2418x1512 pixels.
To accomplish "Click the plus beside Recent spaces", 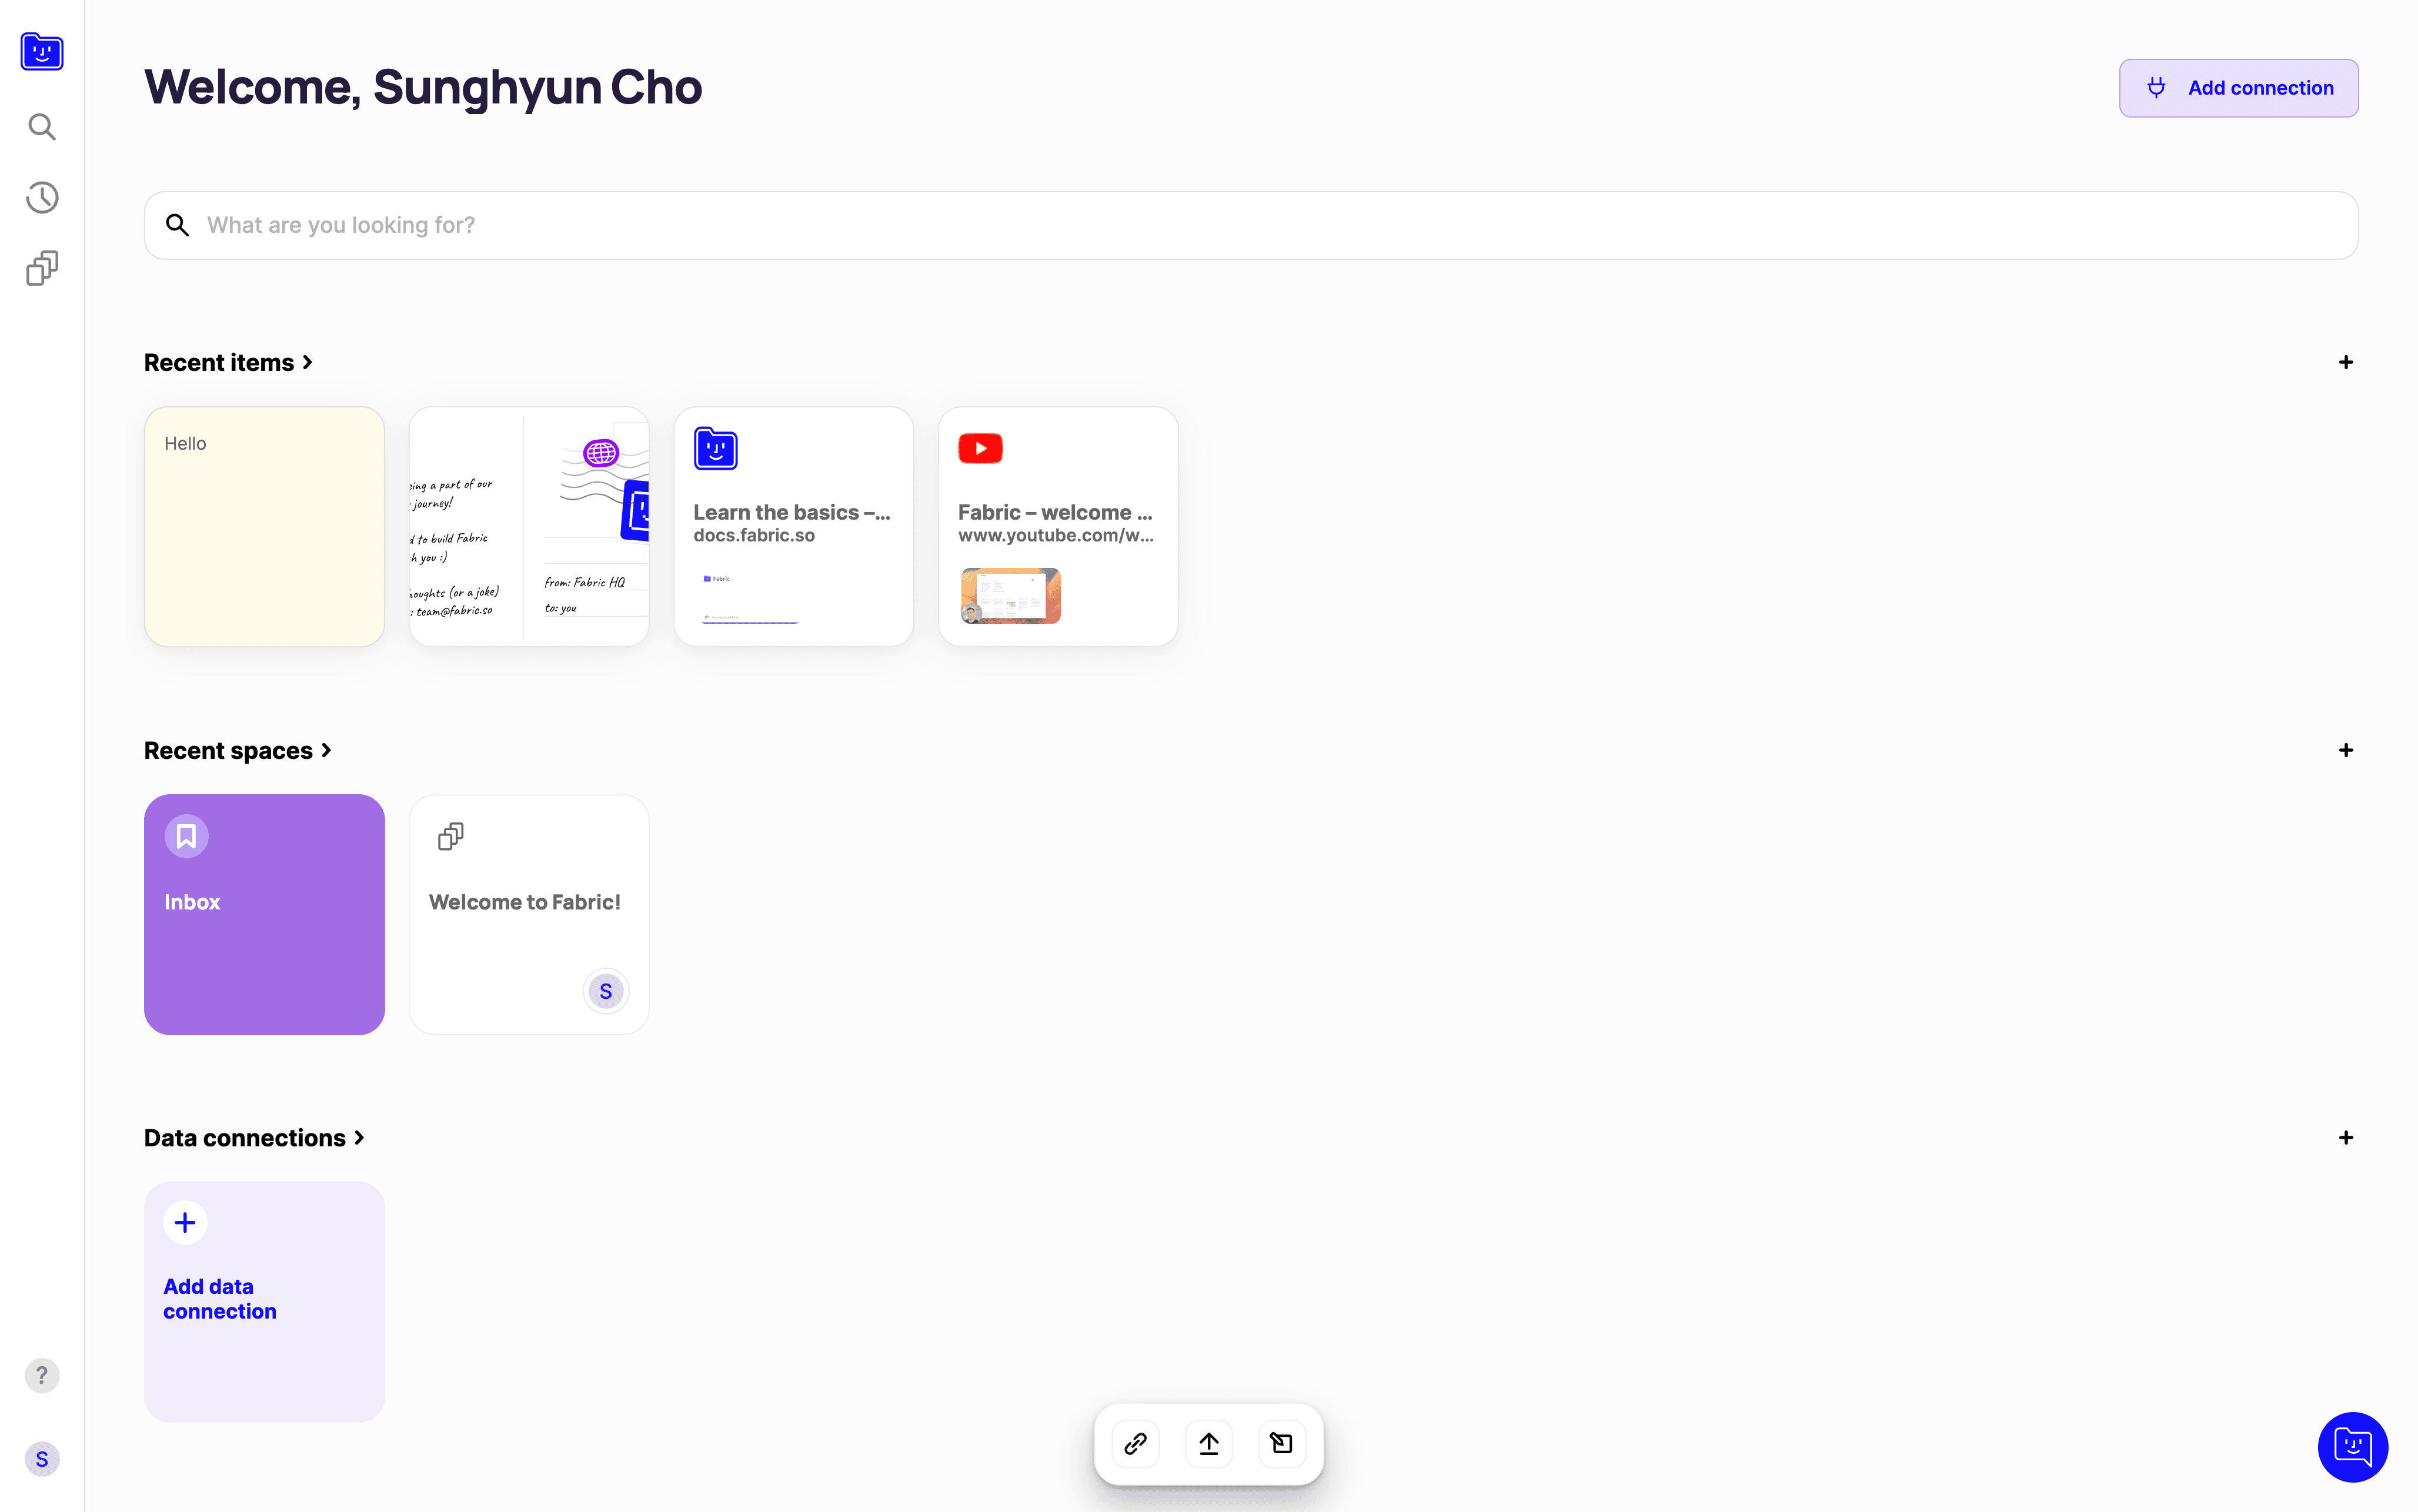I will (2346, 750).
